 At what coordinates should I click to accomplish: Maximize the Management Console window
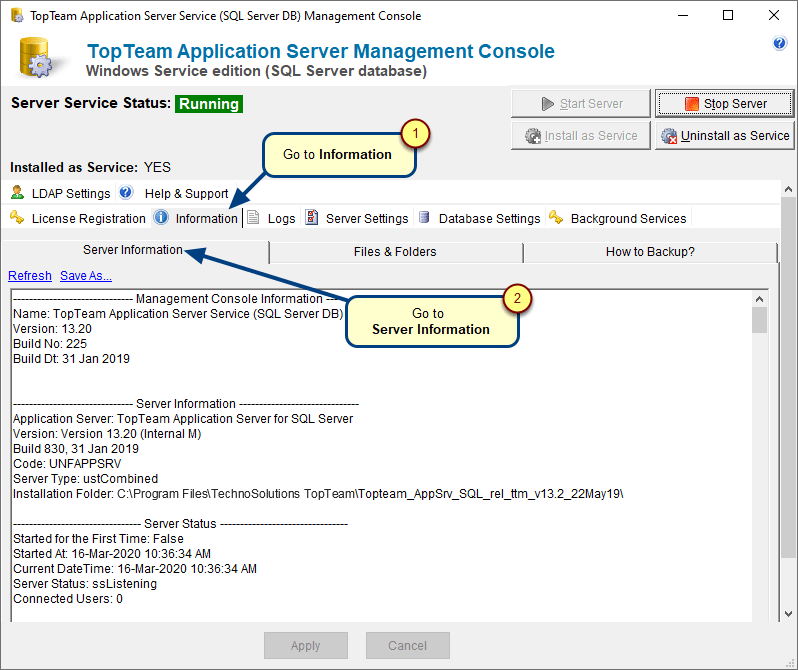(728, 15)
